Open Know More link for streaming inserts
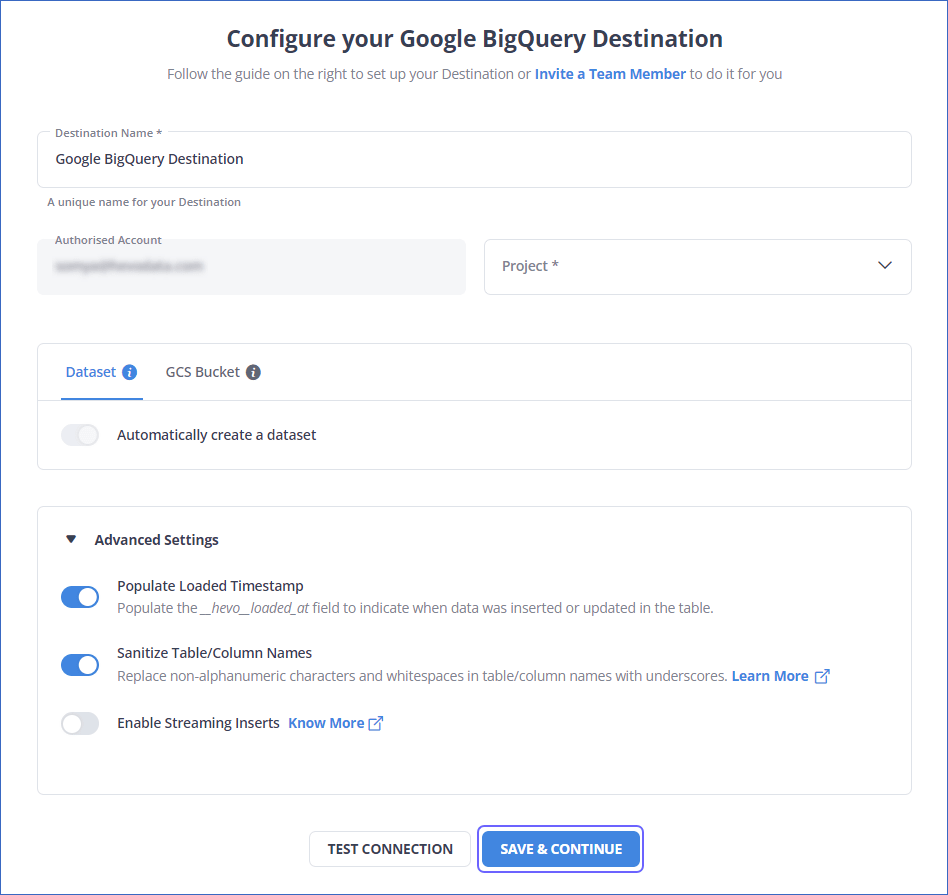 coord(326,723)
